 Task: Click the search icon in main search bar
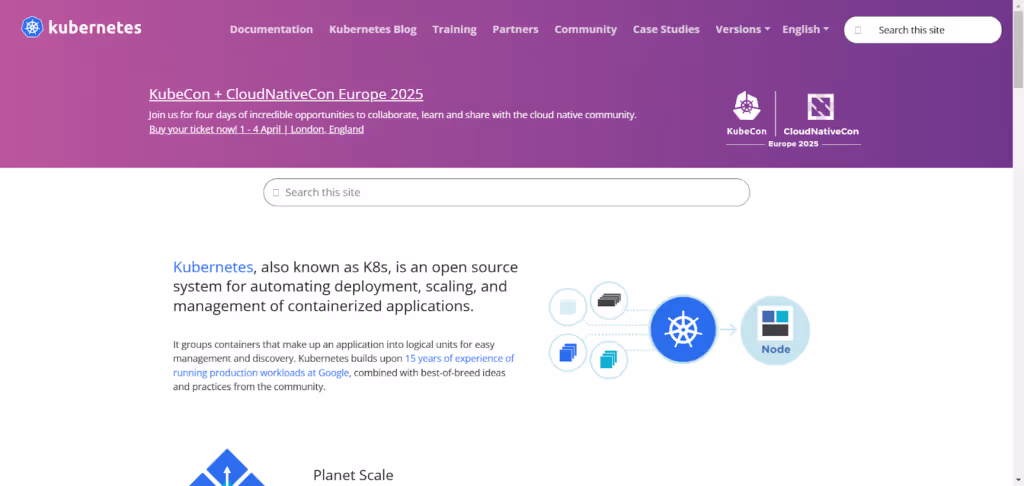click(276, 193)
